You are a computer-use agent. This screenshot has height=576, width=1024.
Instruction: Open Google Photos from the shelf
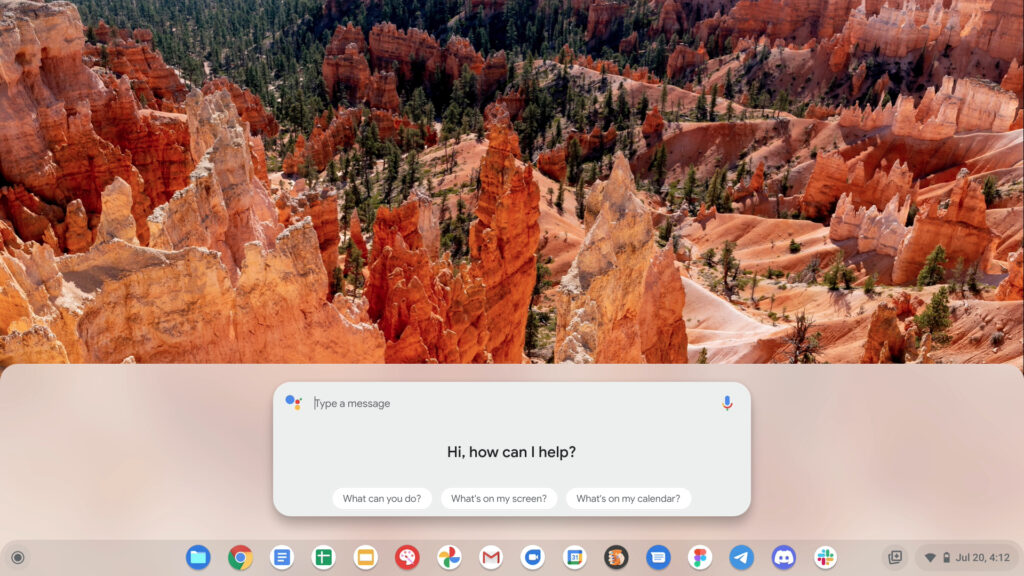coord(449,557)
